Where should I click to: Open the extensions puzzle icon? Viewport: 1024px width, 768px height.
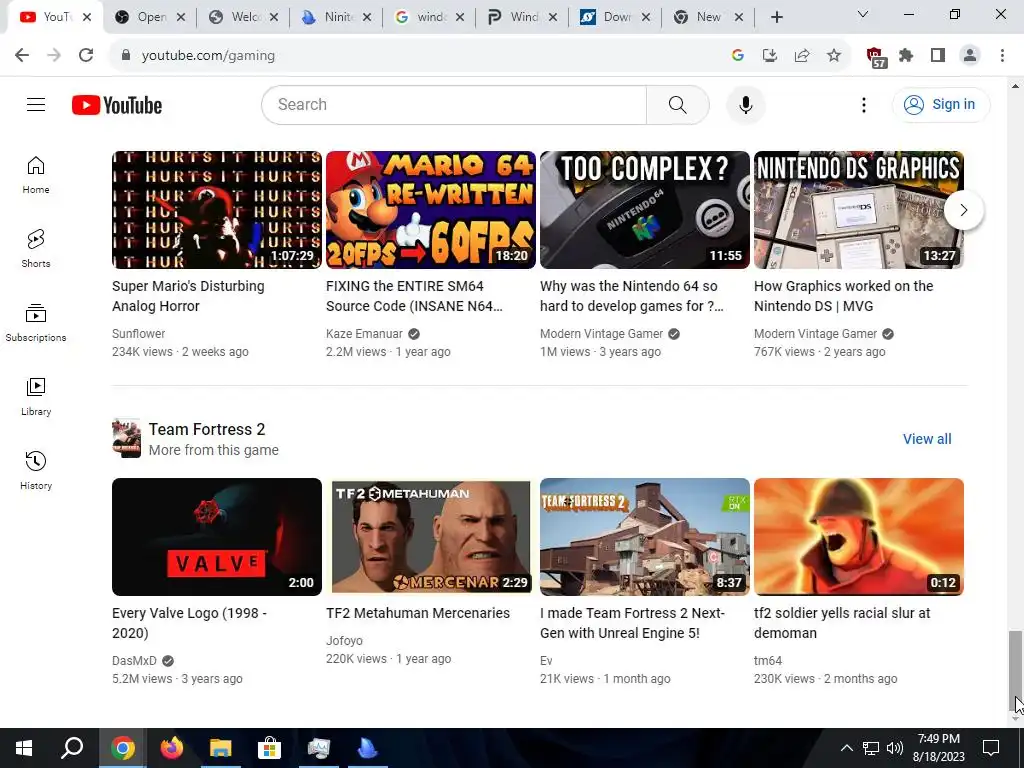(906, 56)
